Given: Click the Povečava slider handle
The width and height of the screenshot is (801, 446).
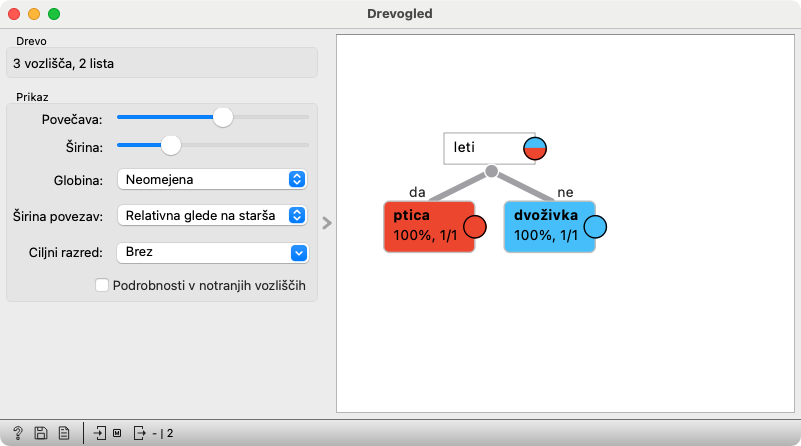Looking at the screenshot, I should pyautogui.click(x=223, y=117).
